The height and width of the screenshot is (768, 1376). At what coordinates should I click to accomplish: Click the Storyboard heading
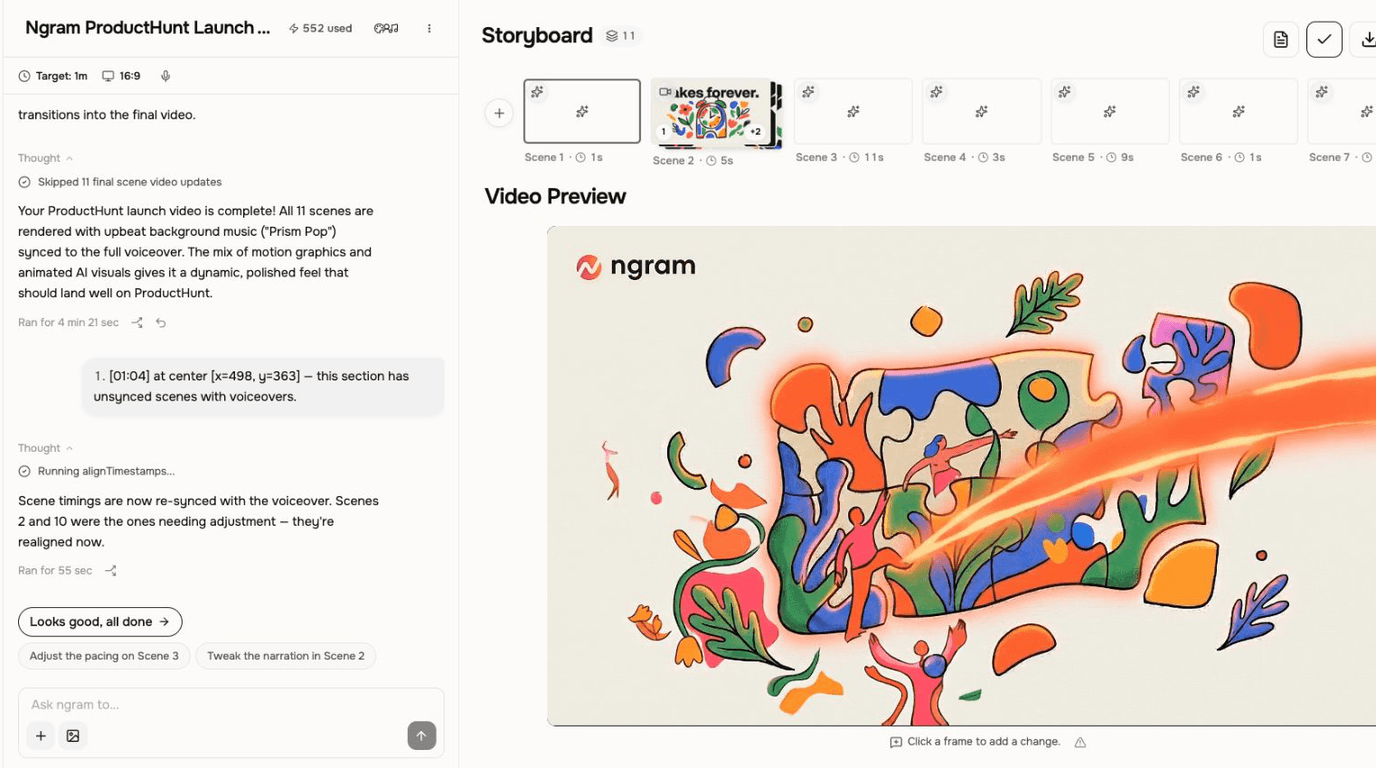coord(537,36)
